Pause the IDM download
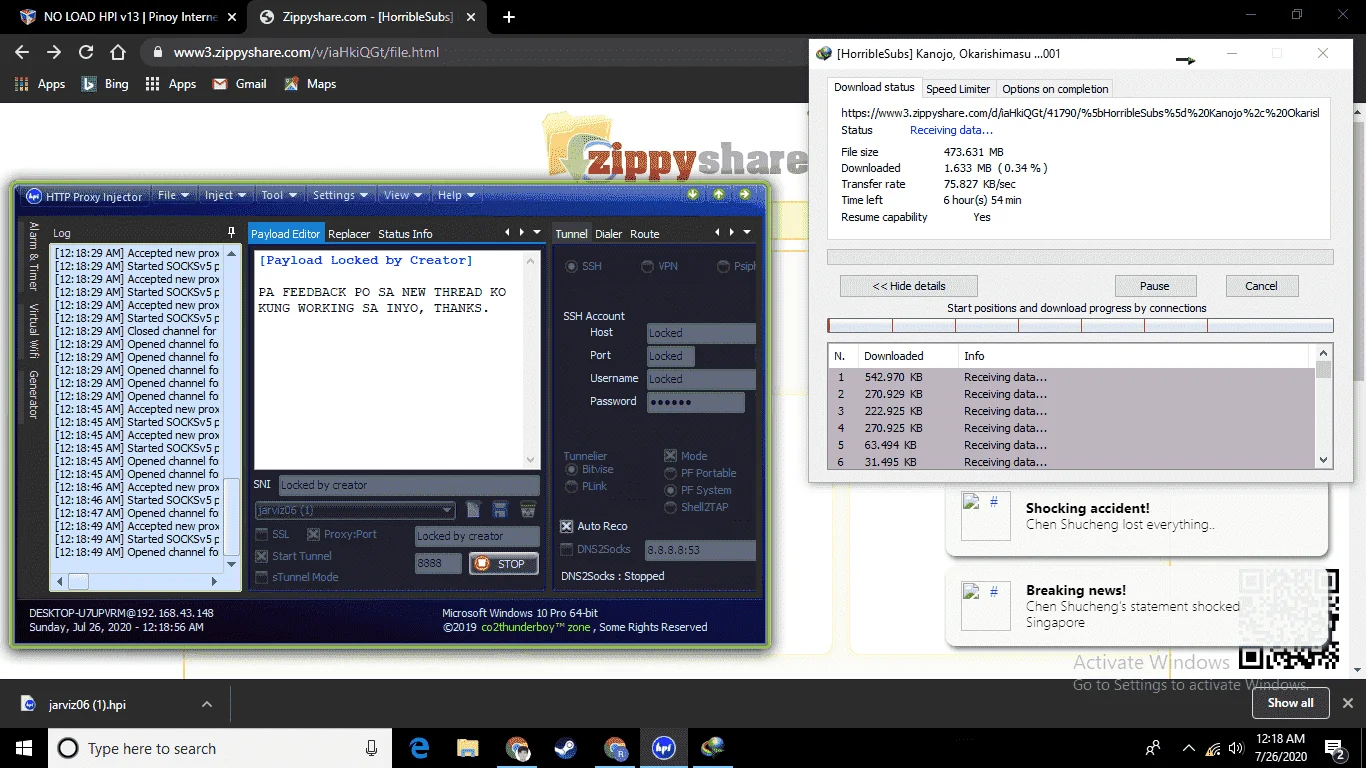The image size is (1366, 768). point(1155,286)
